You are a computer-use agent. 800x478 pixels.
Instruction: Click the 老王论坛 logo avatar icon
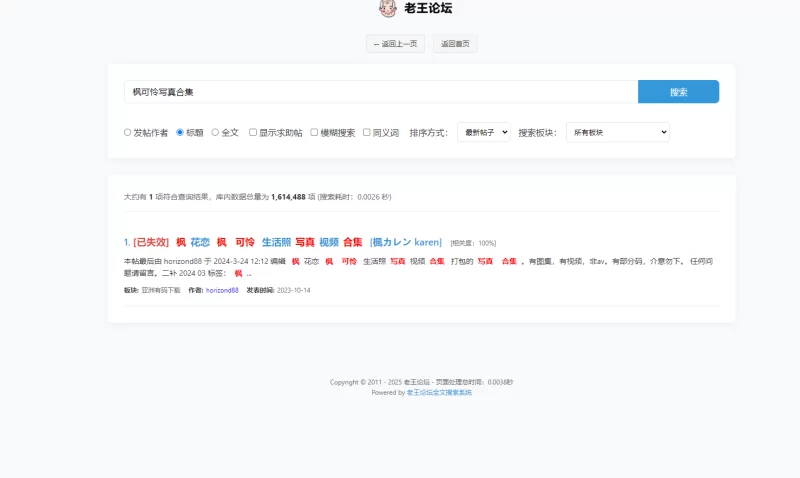(388, 9)
